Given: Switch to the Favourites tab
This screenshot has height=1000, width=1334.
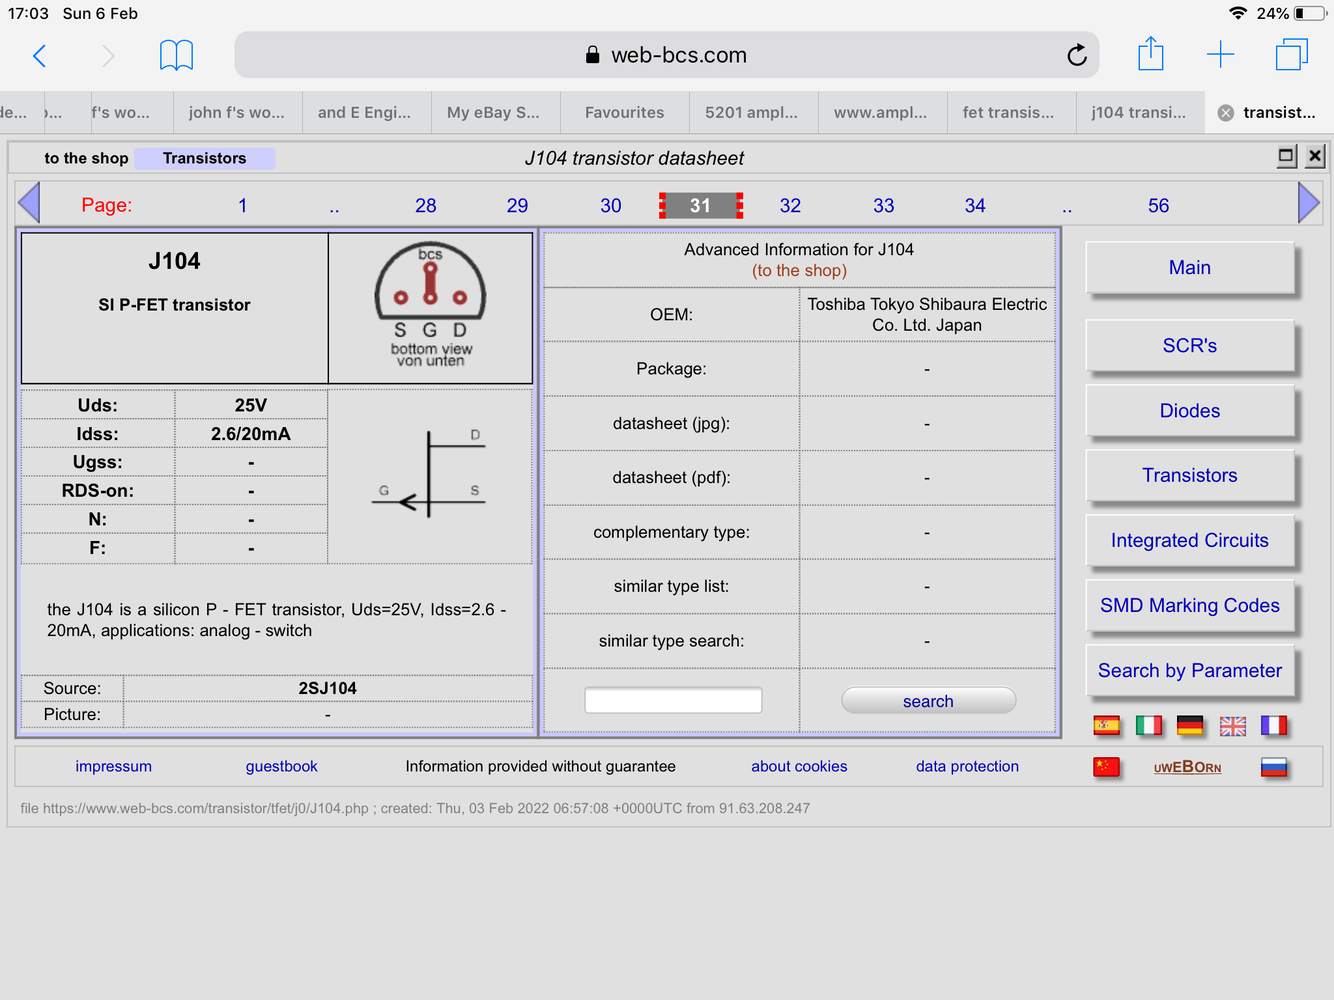Looking at the screenshot, I should 625,112.
